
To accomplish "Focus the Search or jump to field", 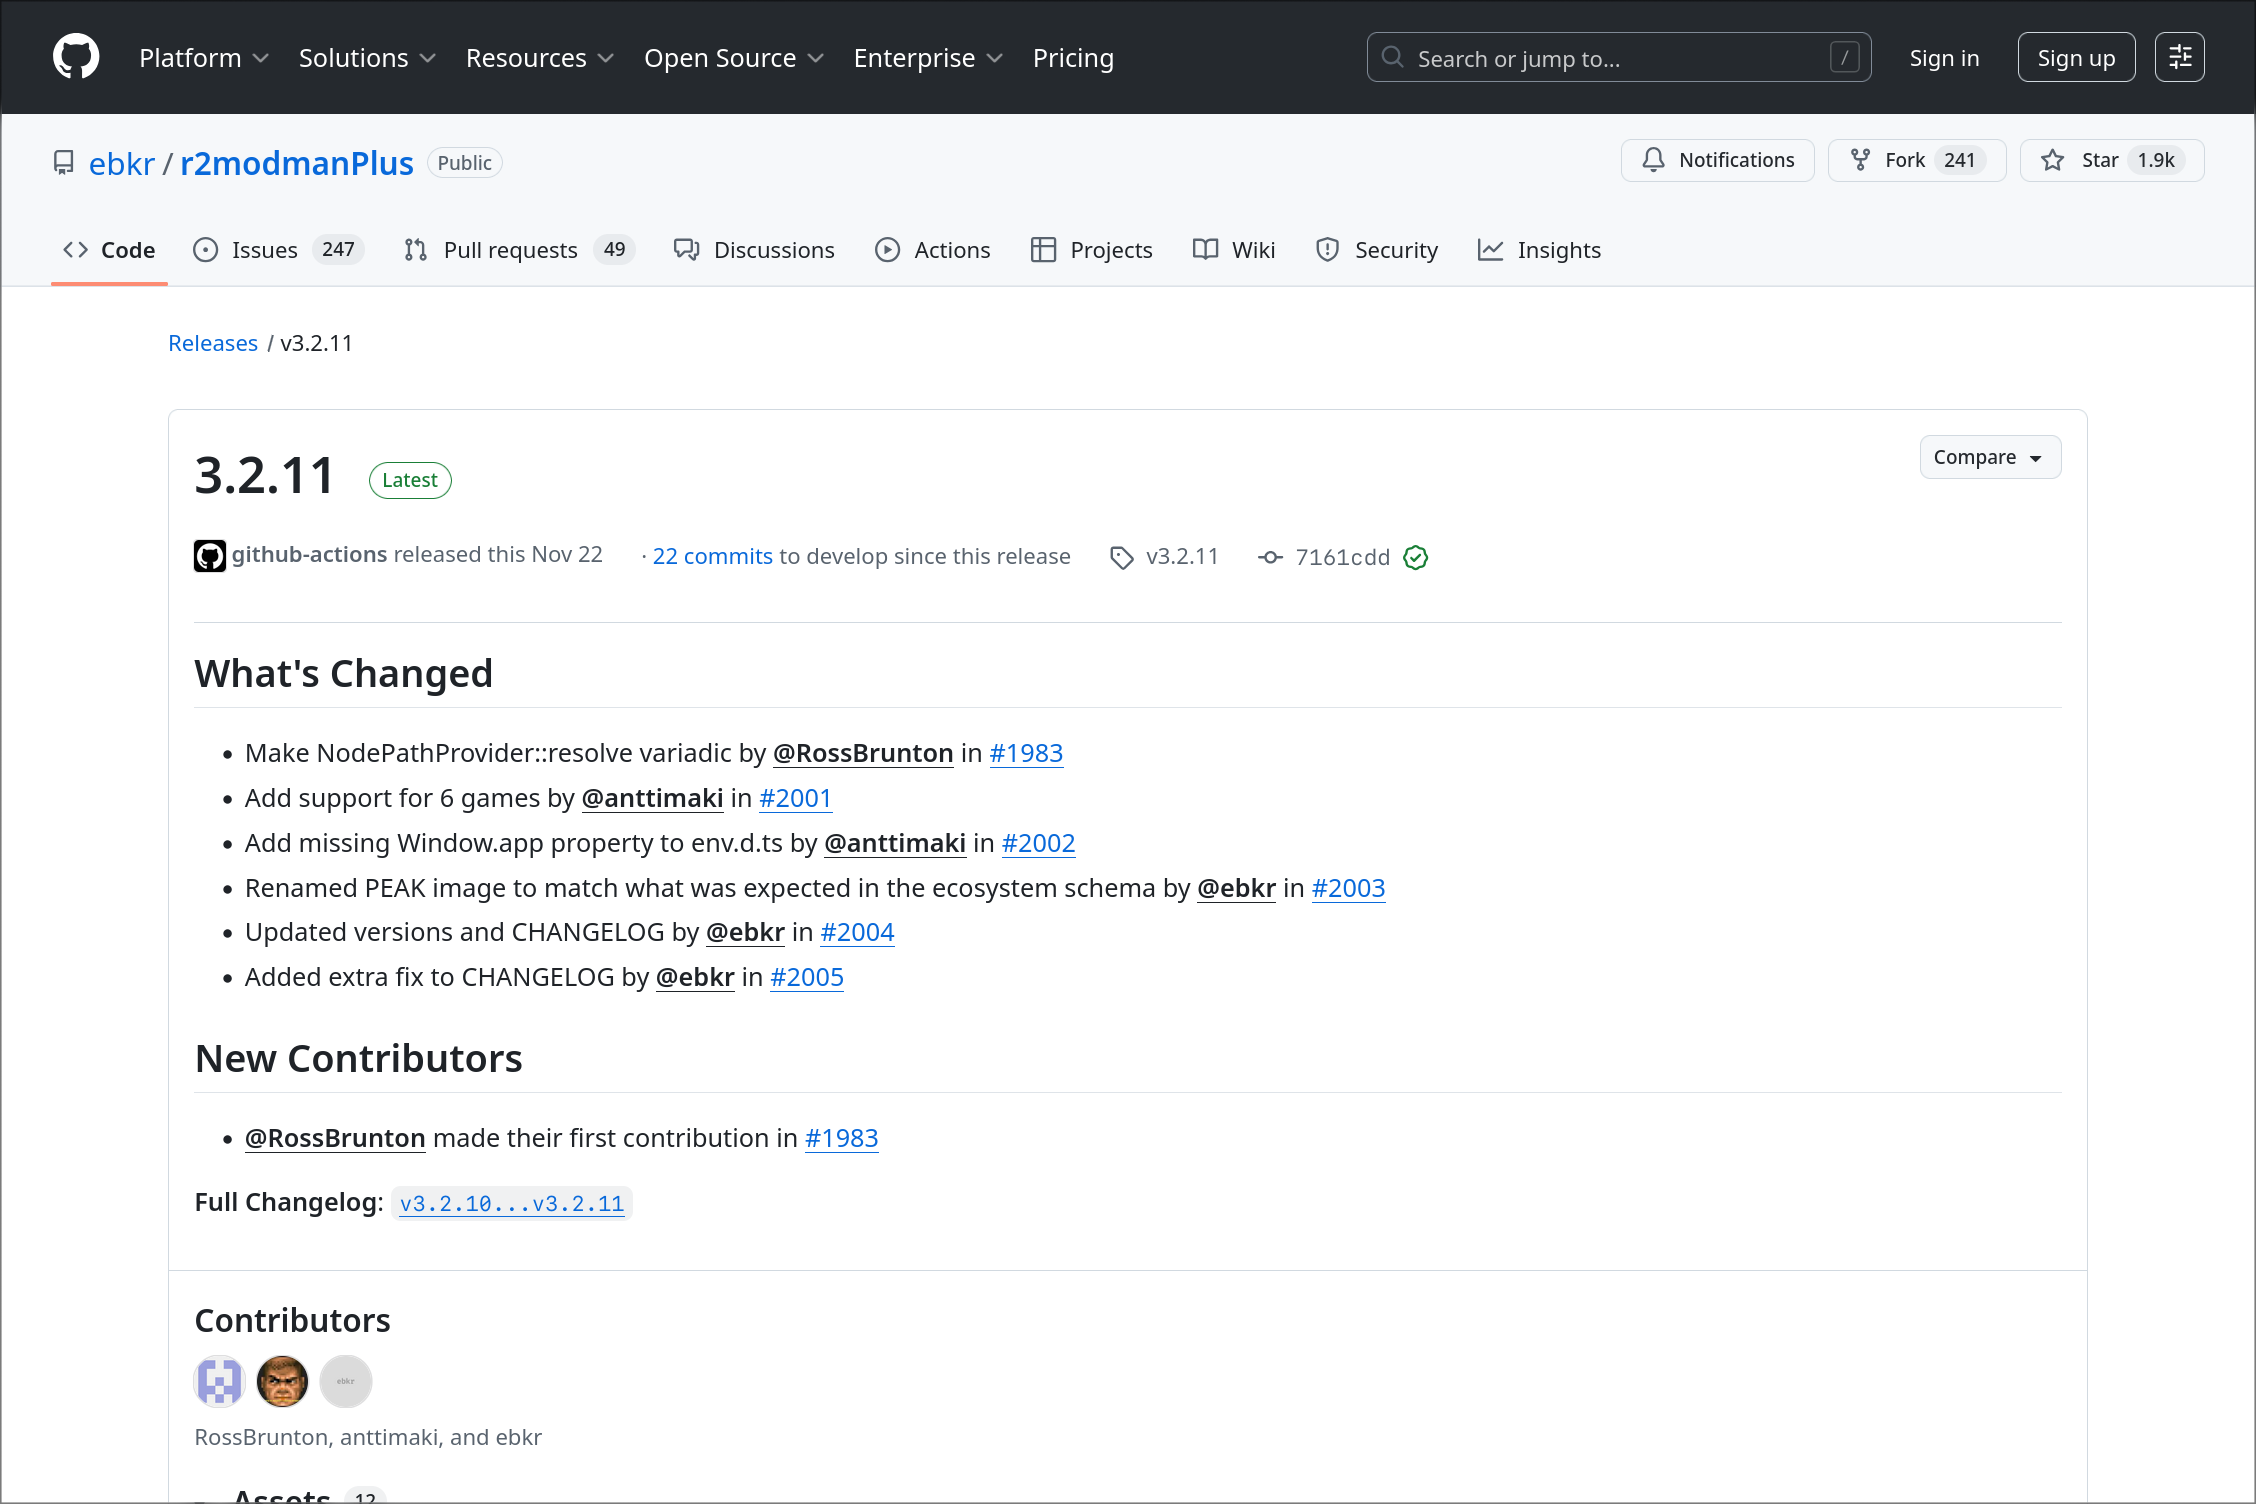I will [x=1617, y=58].
